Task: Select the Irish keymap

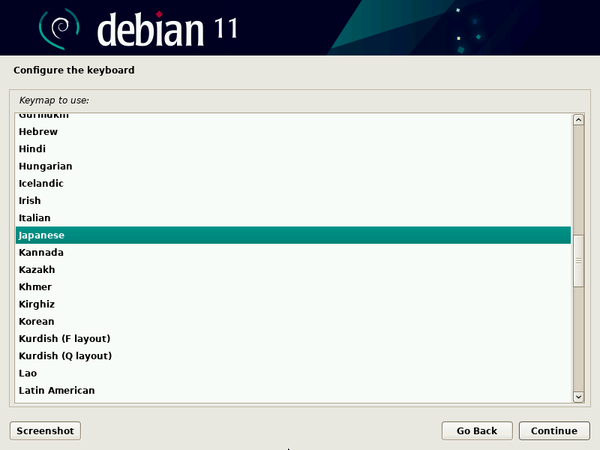Action: (x=30, y=201)
